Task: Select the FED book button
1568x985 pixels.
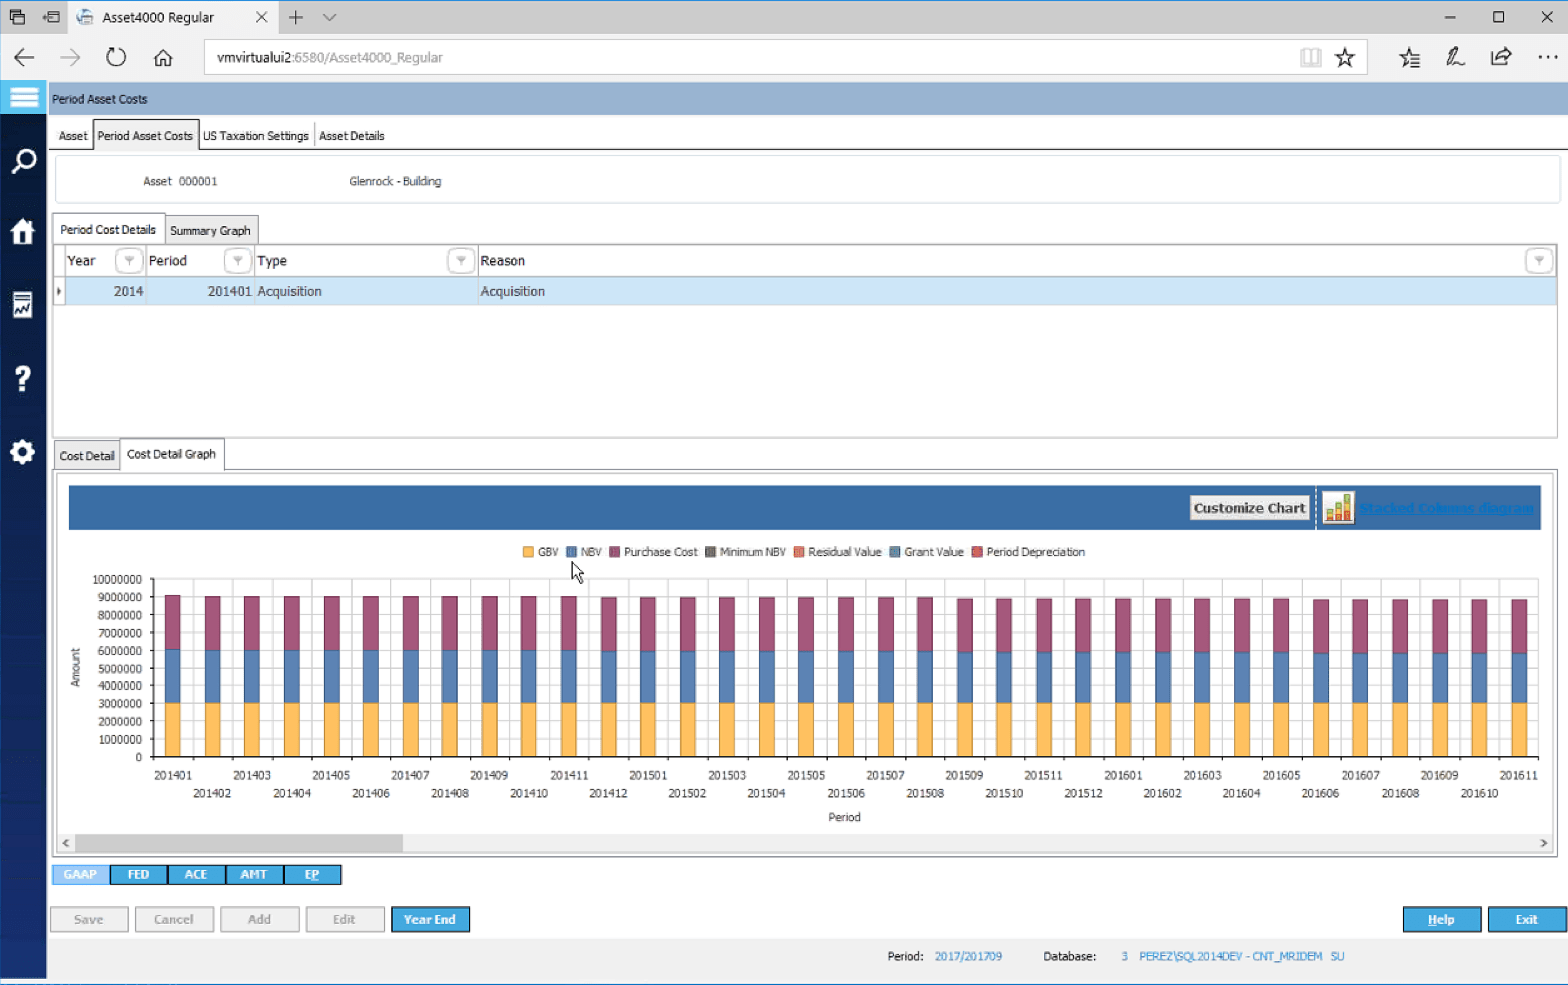Action: [x=138, y=875]
